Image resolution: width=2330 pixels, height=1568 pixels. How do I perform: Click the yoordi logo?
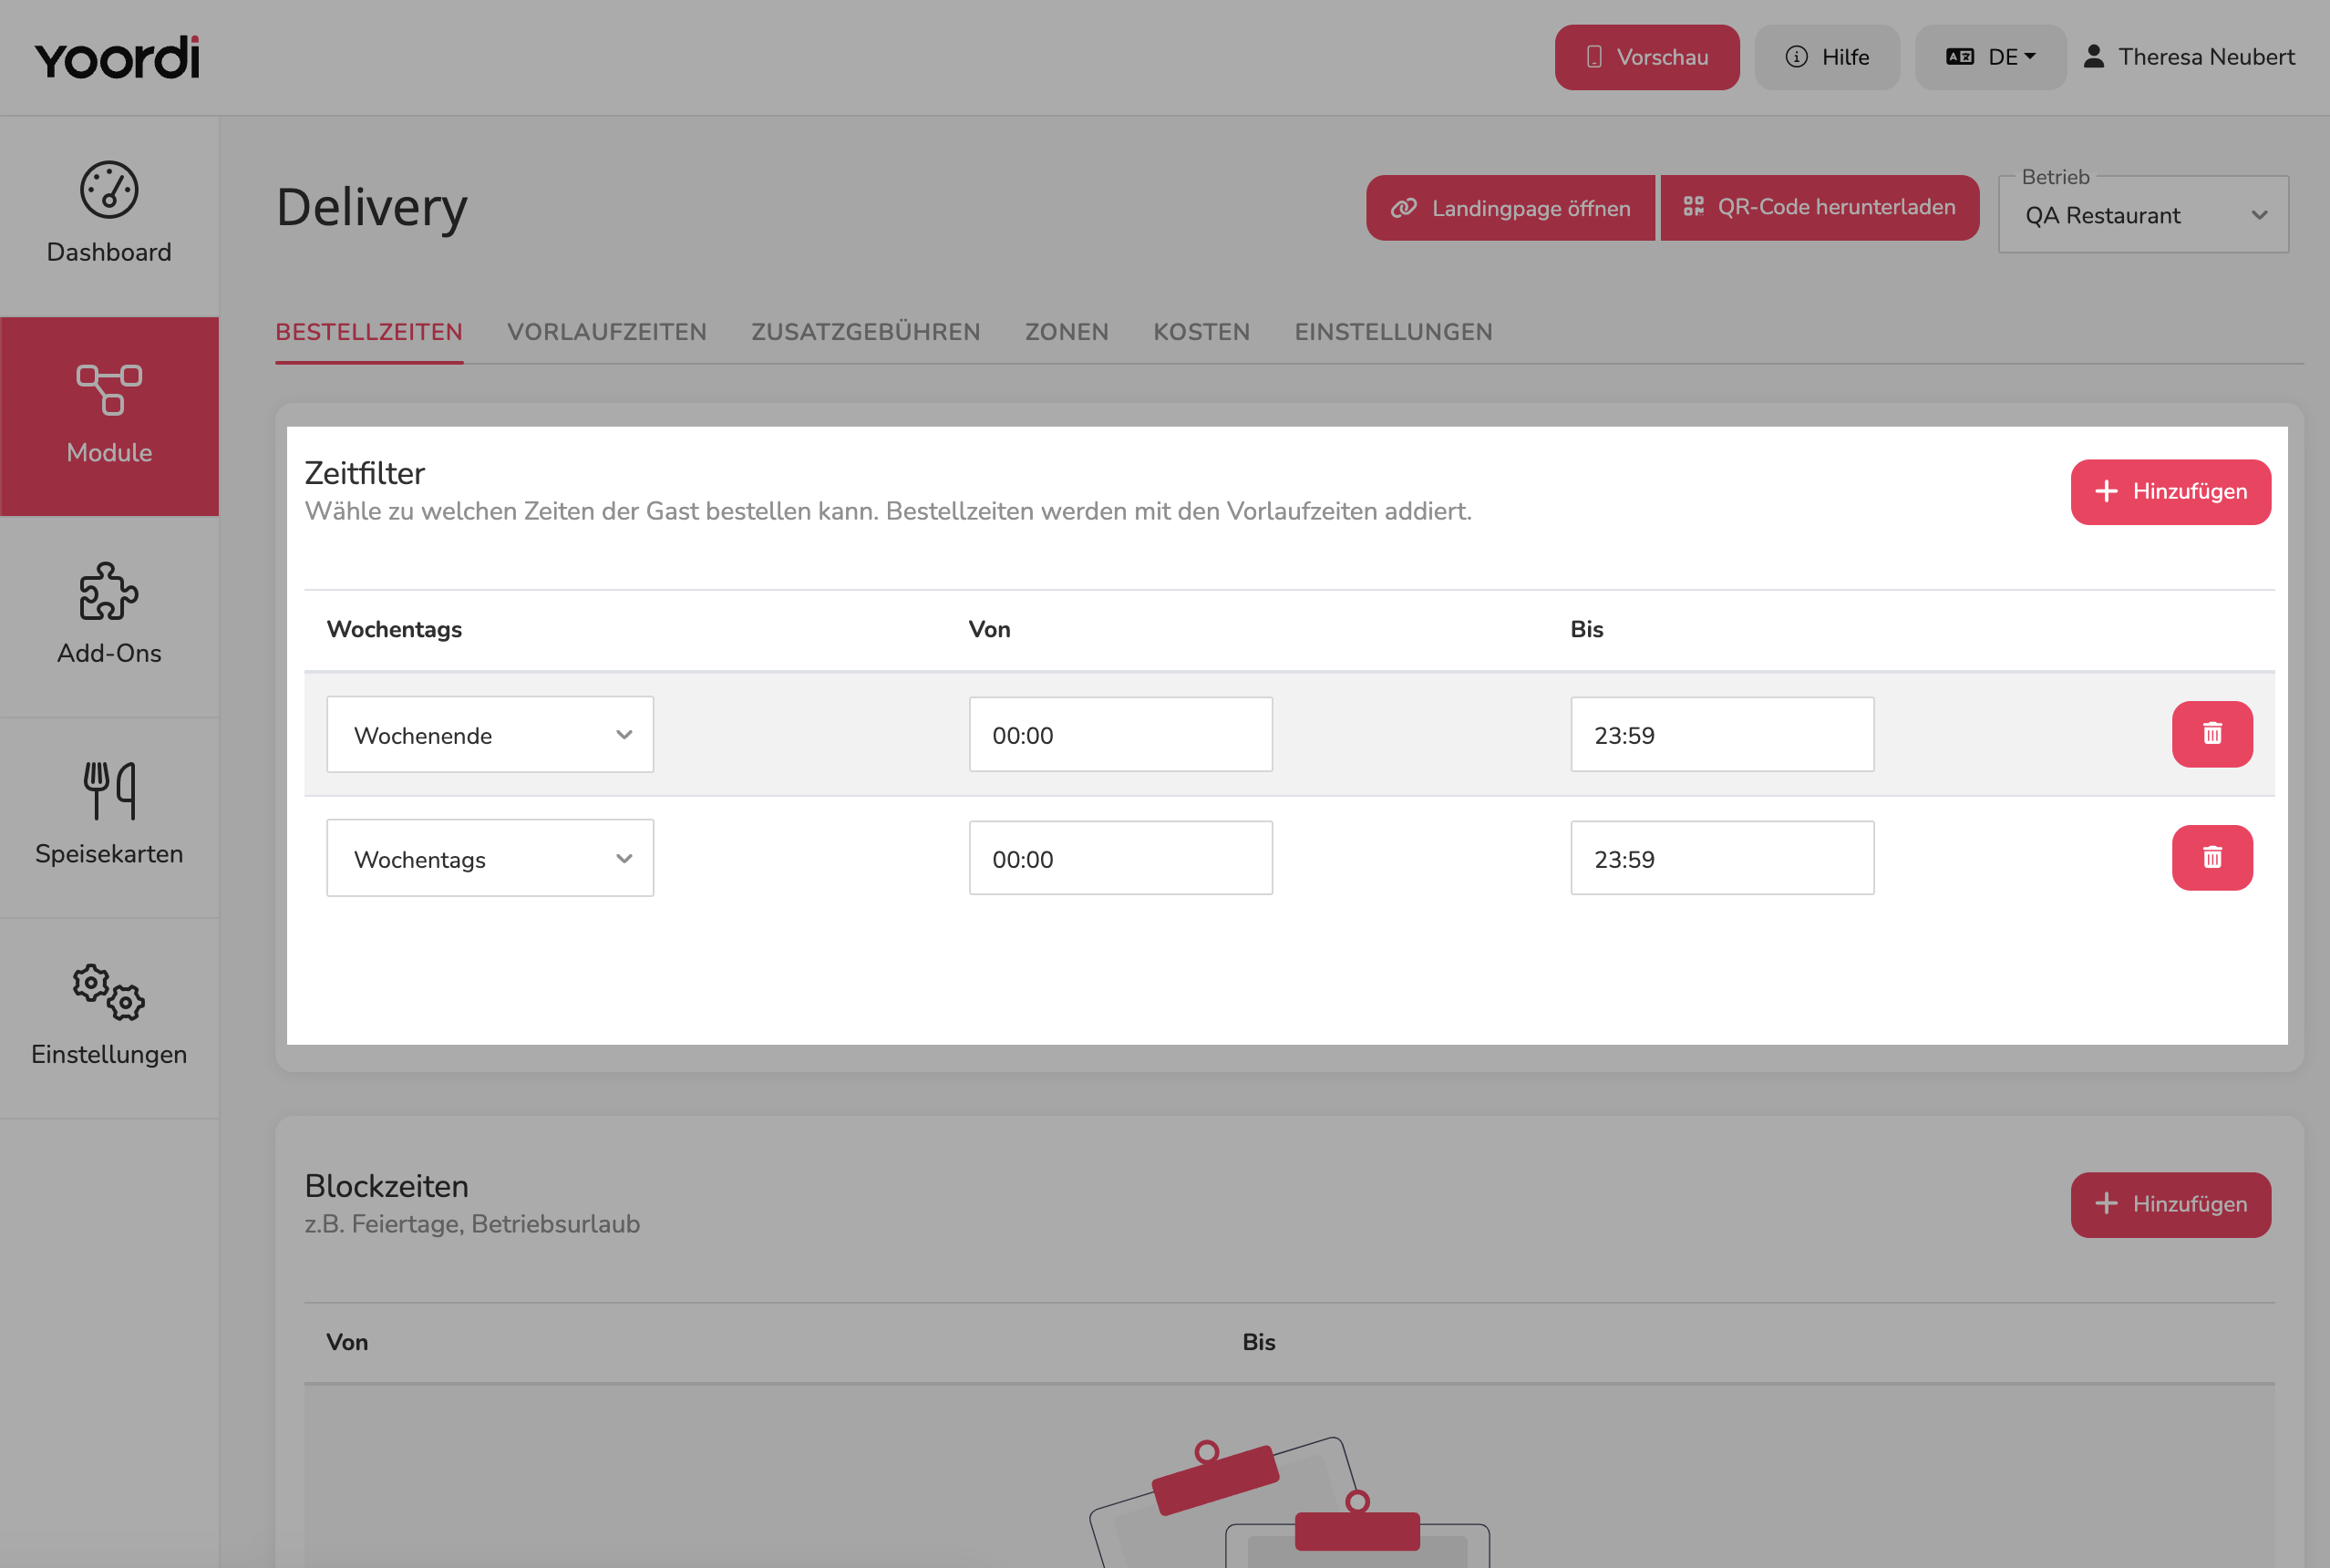coord(117,58)
